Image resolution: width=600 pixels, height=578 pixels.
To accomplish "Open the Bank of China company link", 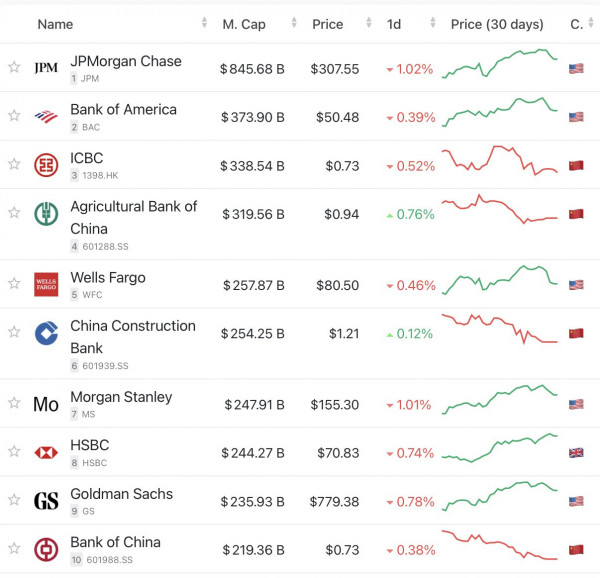I will [x=115, y=542].
